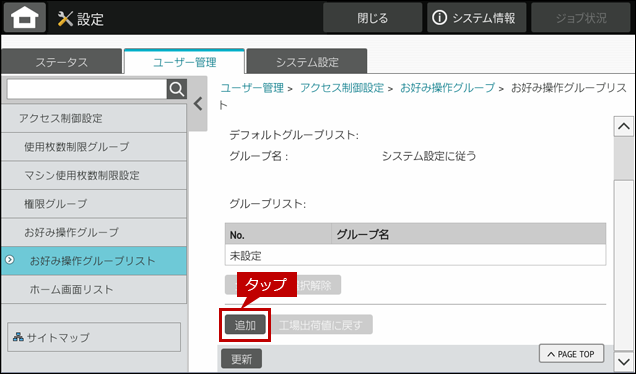Open the サイトマップ link
The width and height of the screenshot is (636, 374).
tap(94, 337)
